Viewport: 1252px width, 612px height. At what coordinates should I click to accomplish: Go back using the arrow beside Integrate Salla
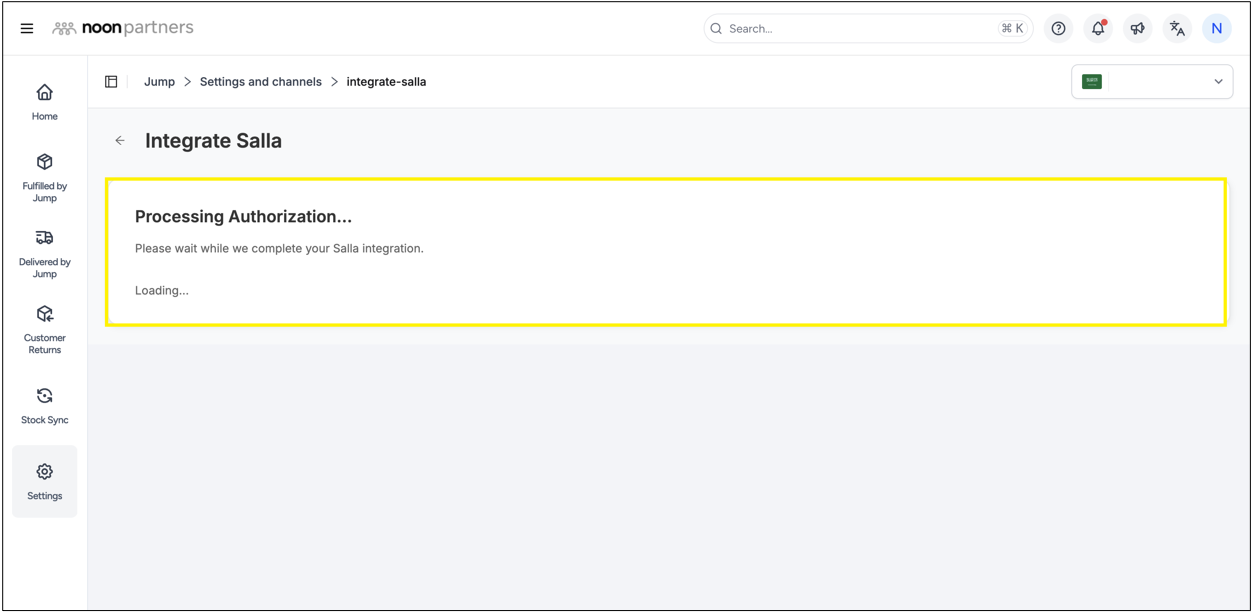120,141
